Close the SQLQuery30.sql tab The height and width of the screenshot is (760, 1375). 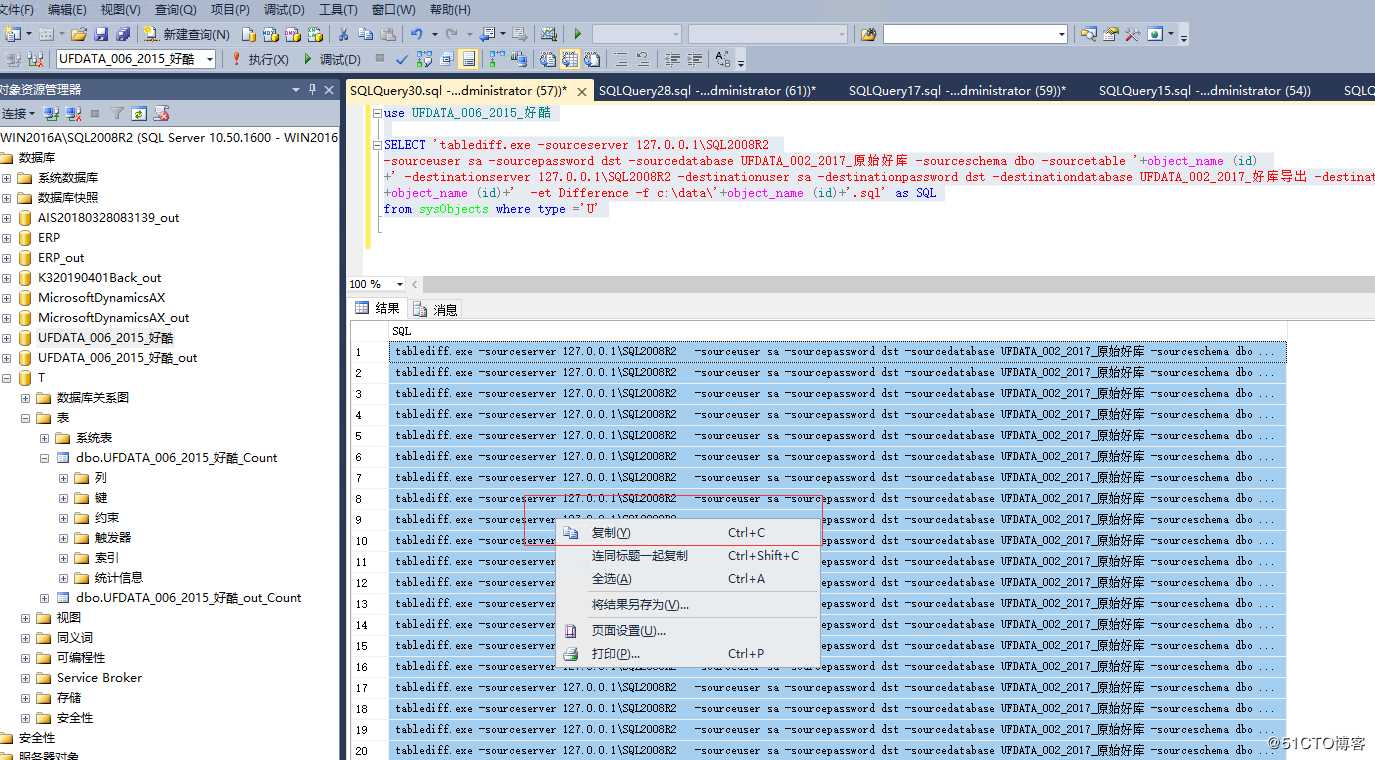(582, 91)
